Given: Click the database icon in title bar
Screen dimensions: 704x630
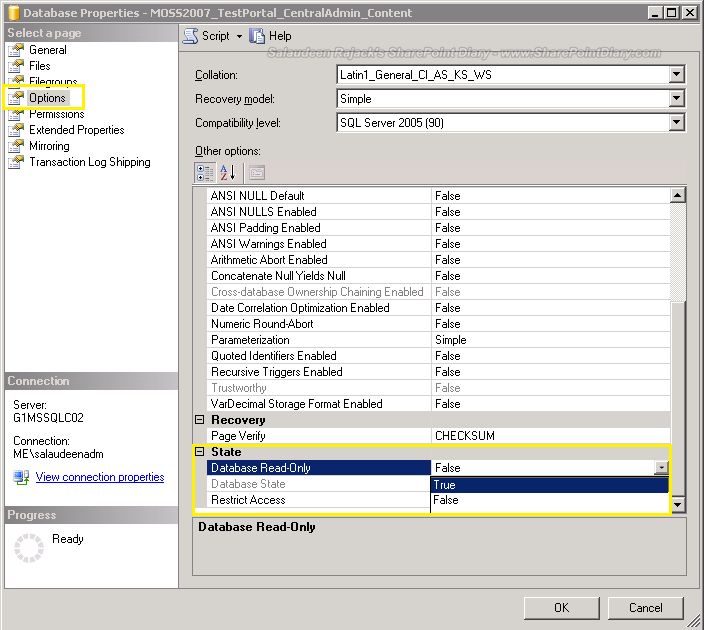Looking at the screenshot, I should coord(14,13).
